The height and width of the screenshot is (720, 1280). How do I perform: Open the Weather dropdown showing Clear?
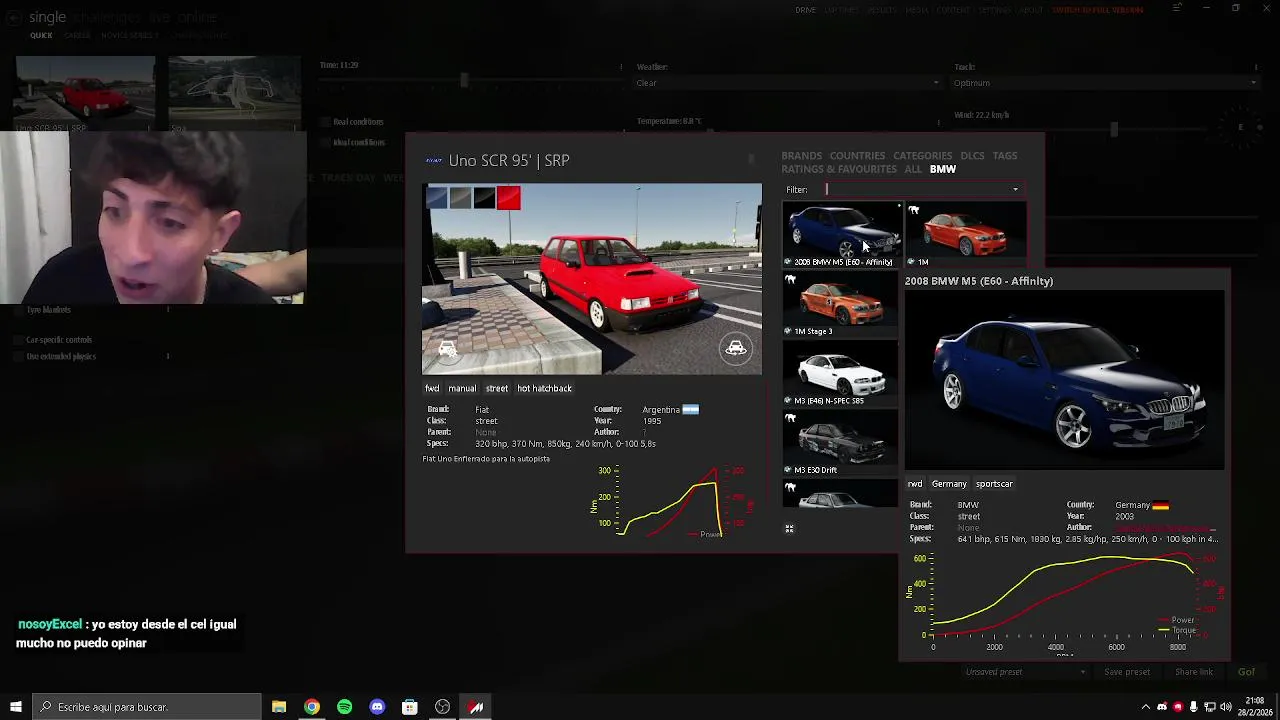789,83
